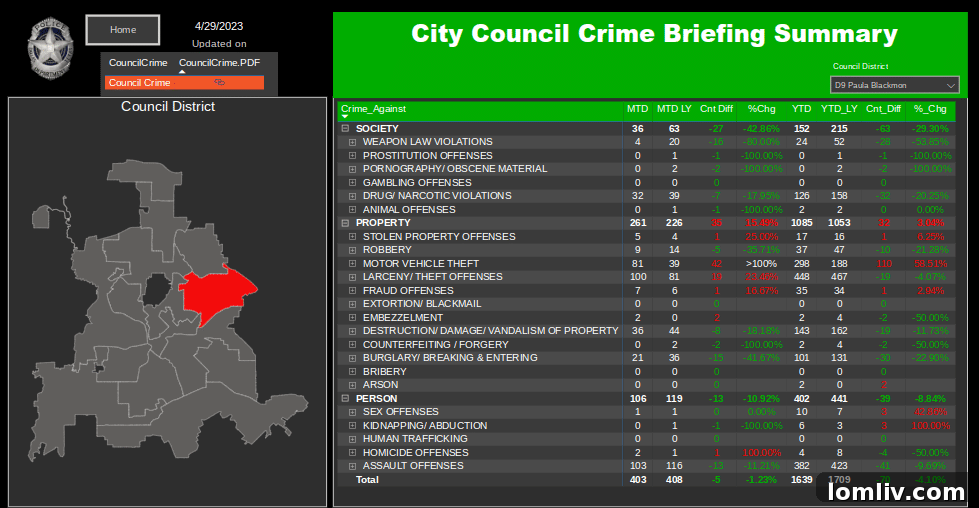The width and height of the screenshot is (979, 508).
Task: Expand BURGLARY/ BREAKING & ENTERING row
Action: pos(353,358)
